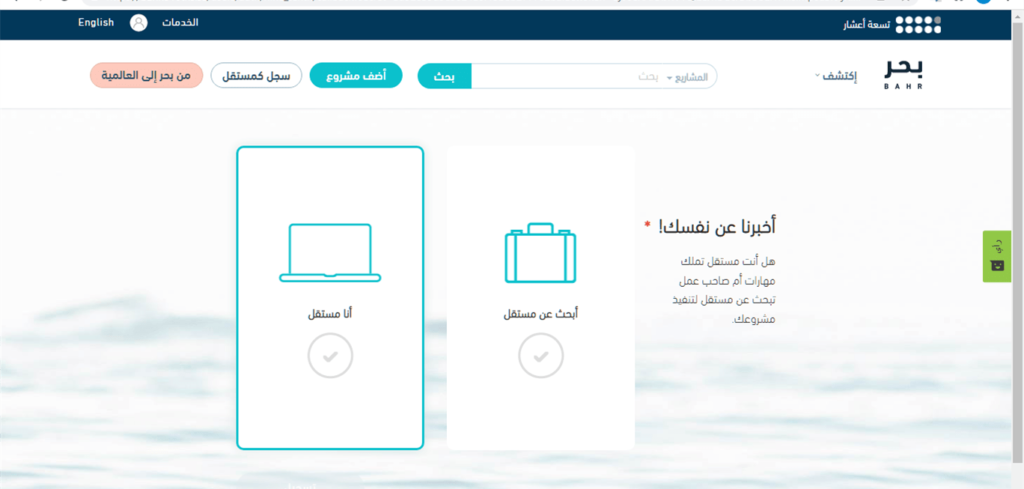
Task: Click من بحر إلى العالمية button
Action: click(146, 76)
